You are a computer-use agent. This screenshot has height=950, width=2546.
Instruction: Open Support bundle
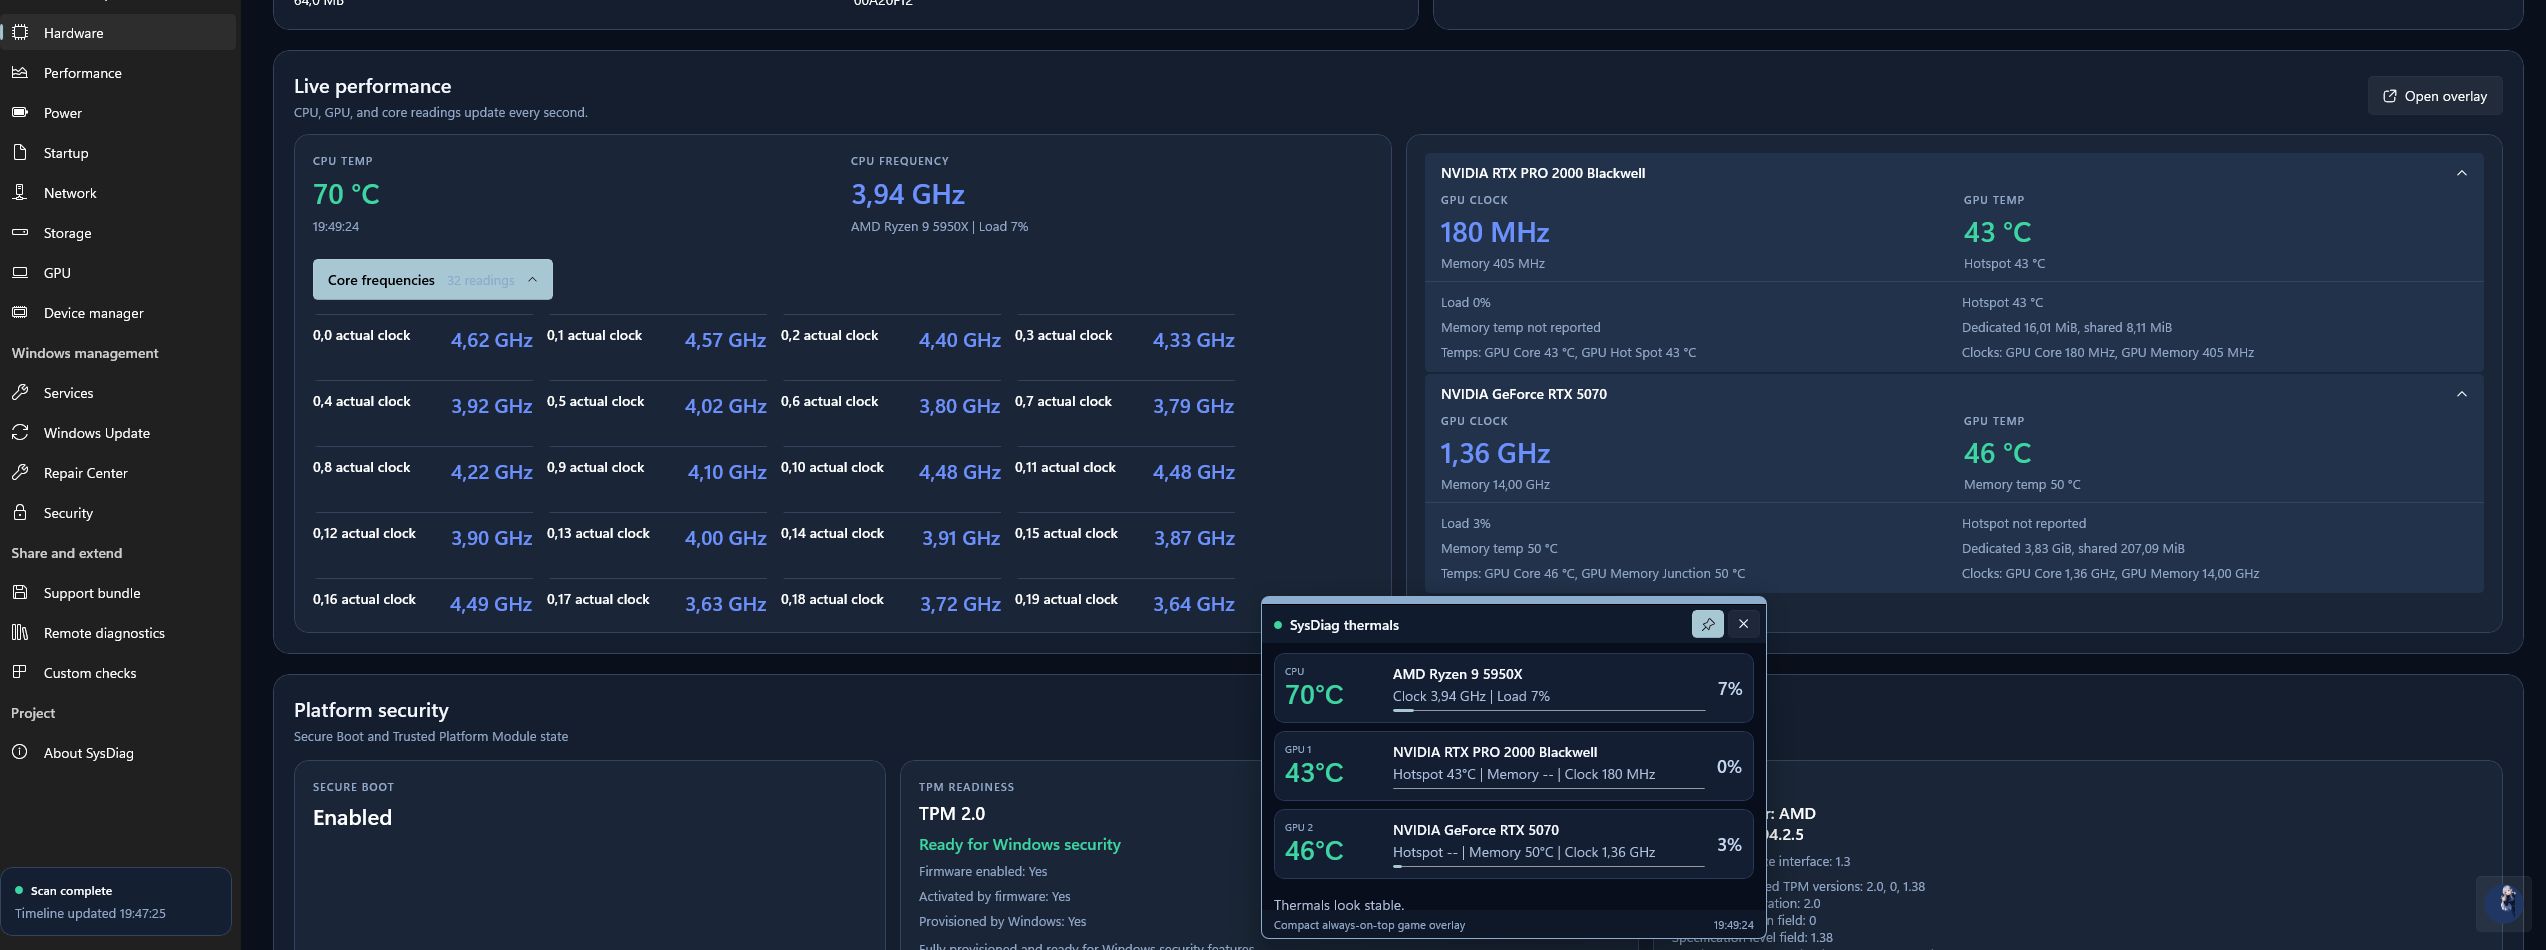tap(119, 592)
